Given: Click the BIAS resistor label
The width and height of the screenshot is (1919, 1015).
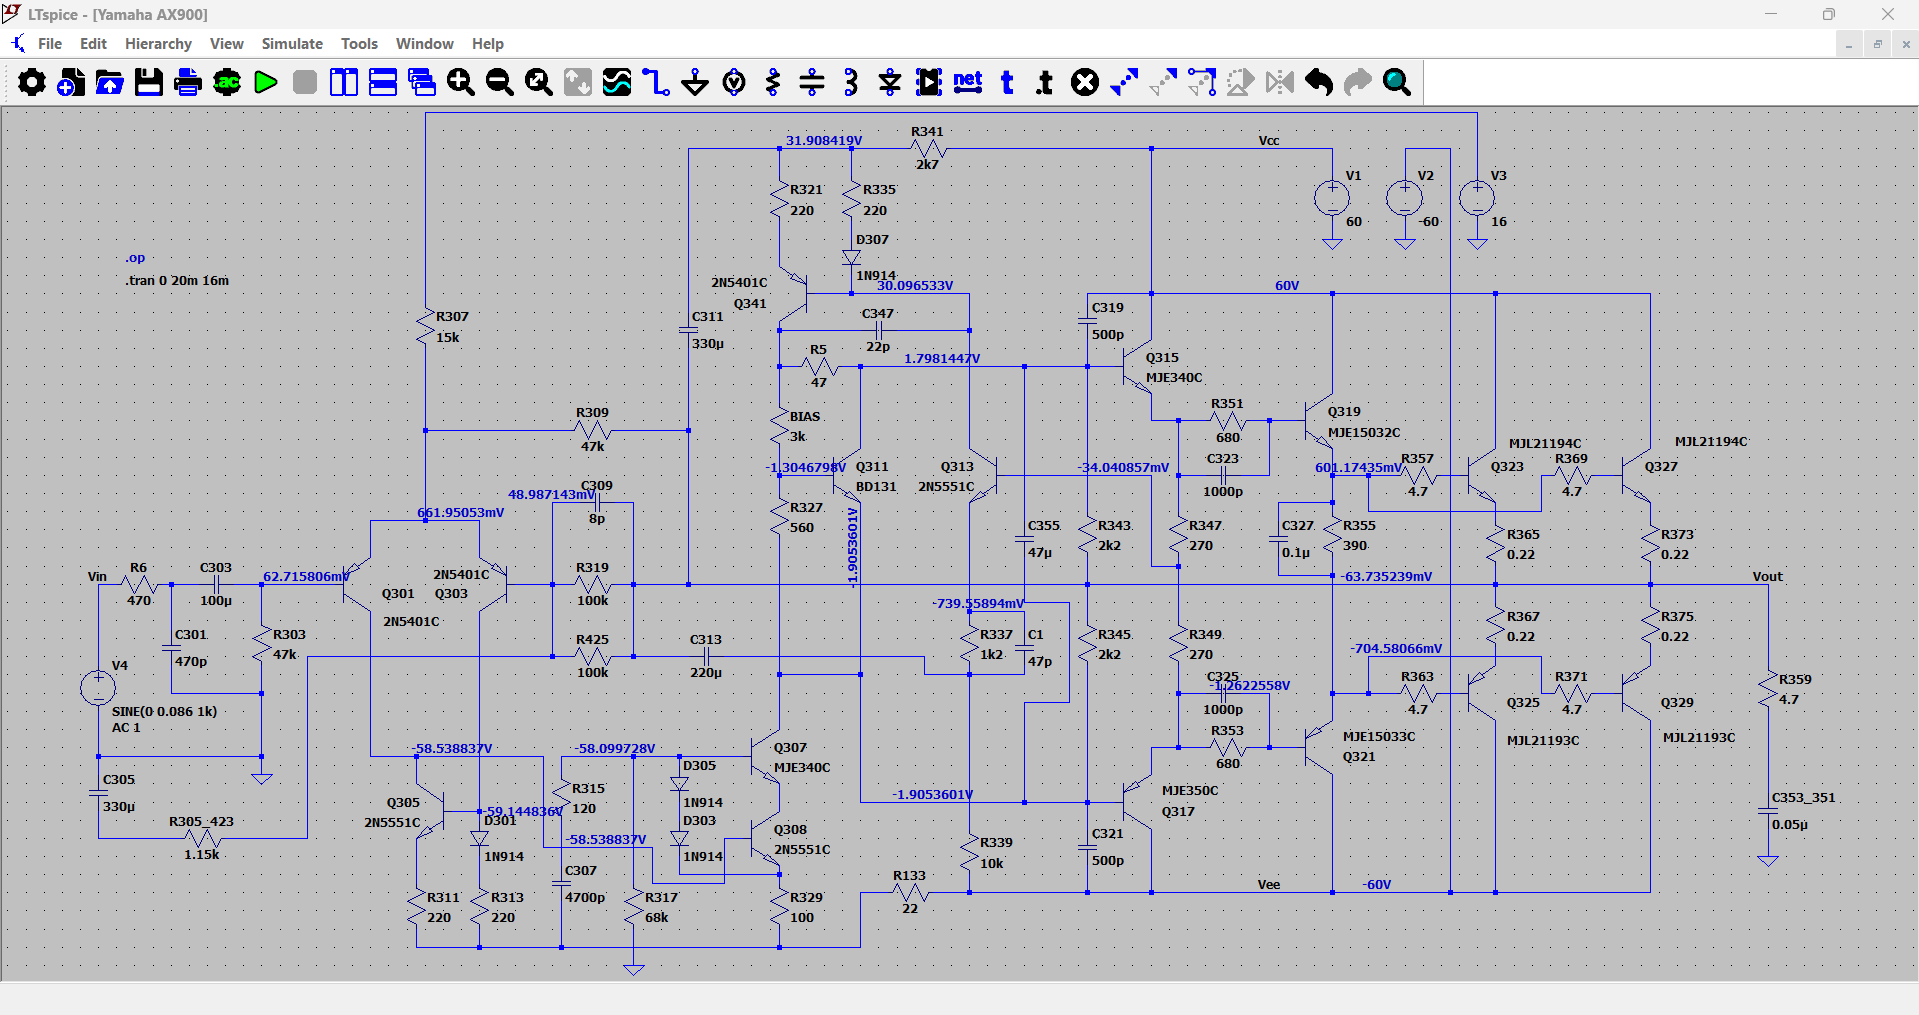Looking at the screenshot, I should (x=805, y=417).
